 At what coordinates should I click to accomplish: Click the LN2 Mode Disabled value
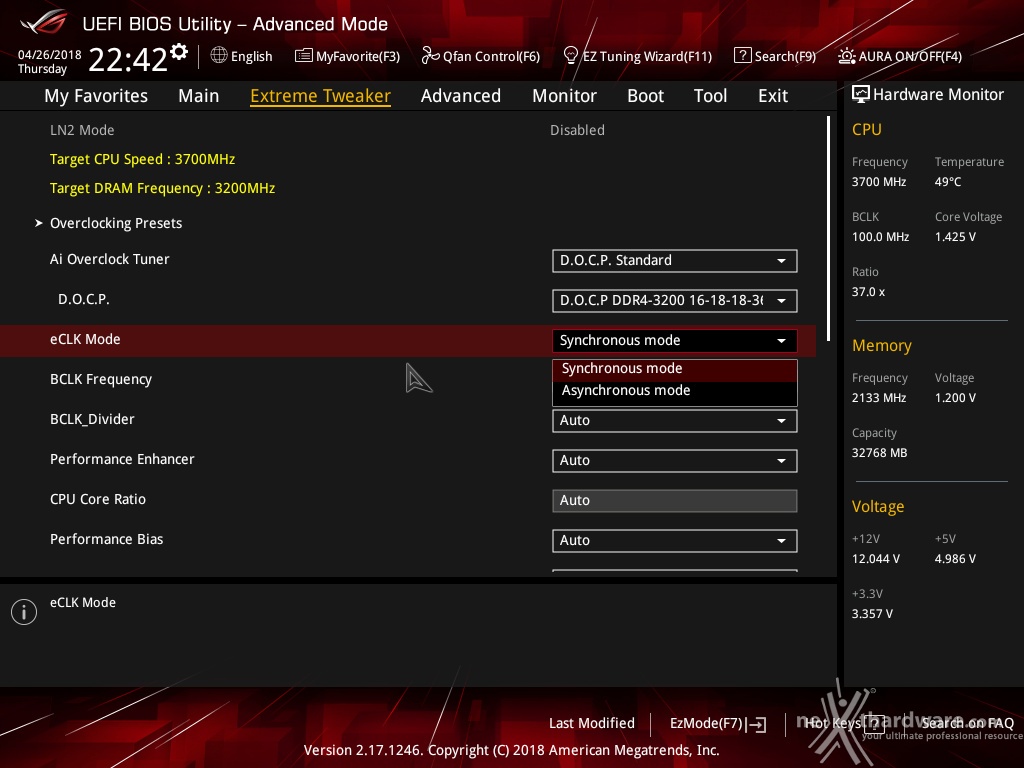click(x=577, y=131)
